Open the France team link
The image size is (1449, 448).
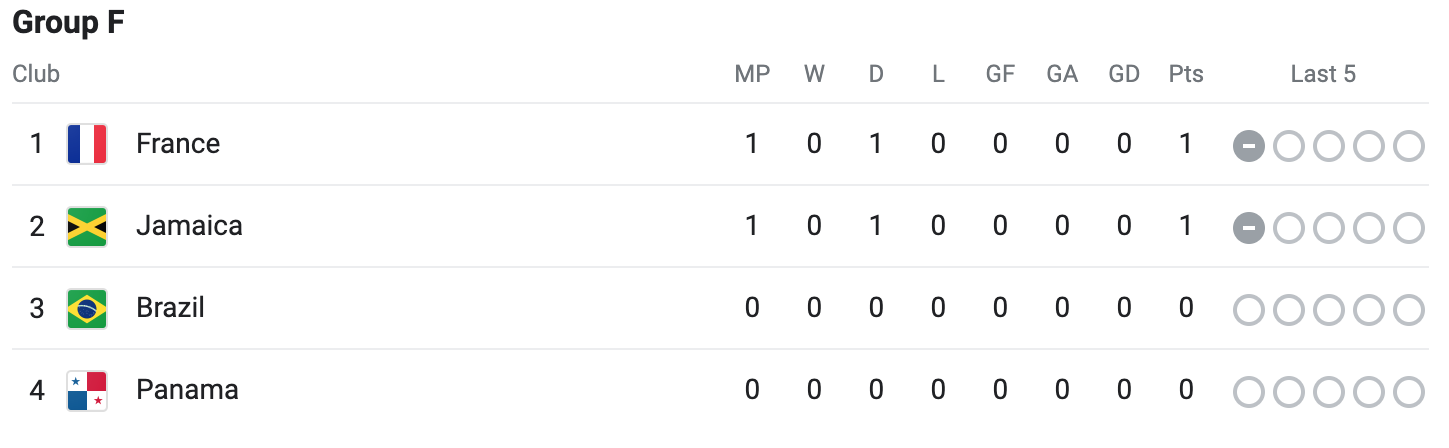coord(178,144)
